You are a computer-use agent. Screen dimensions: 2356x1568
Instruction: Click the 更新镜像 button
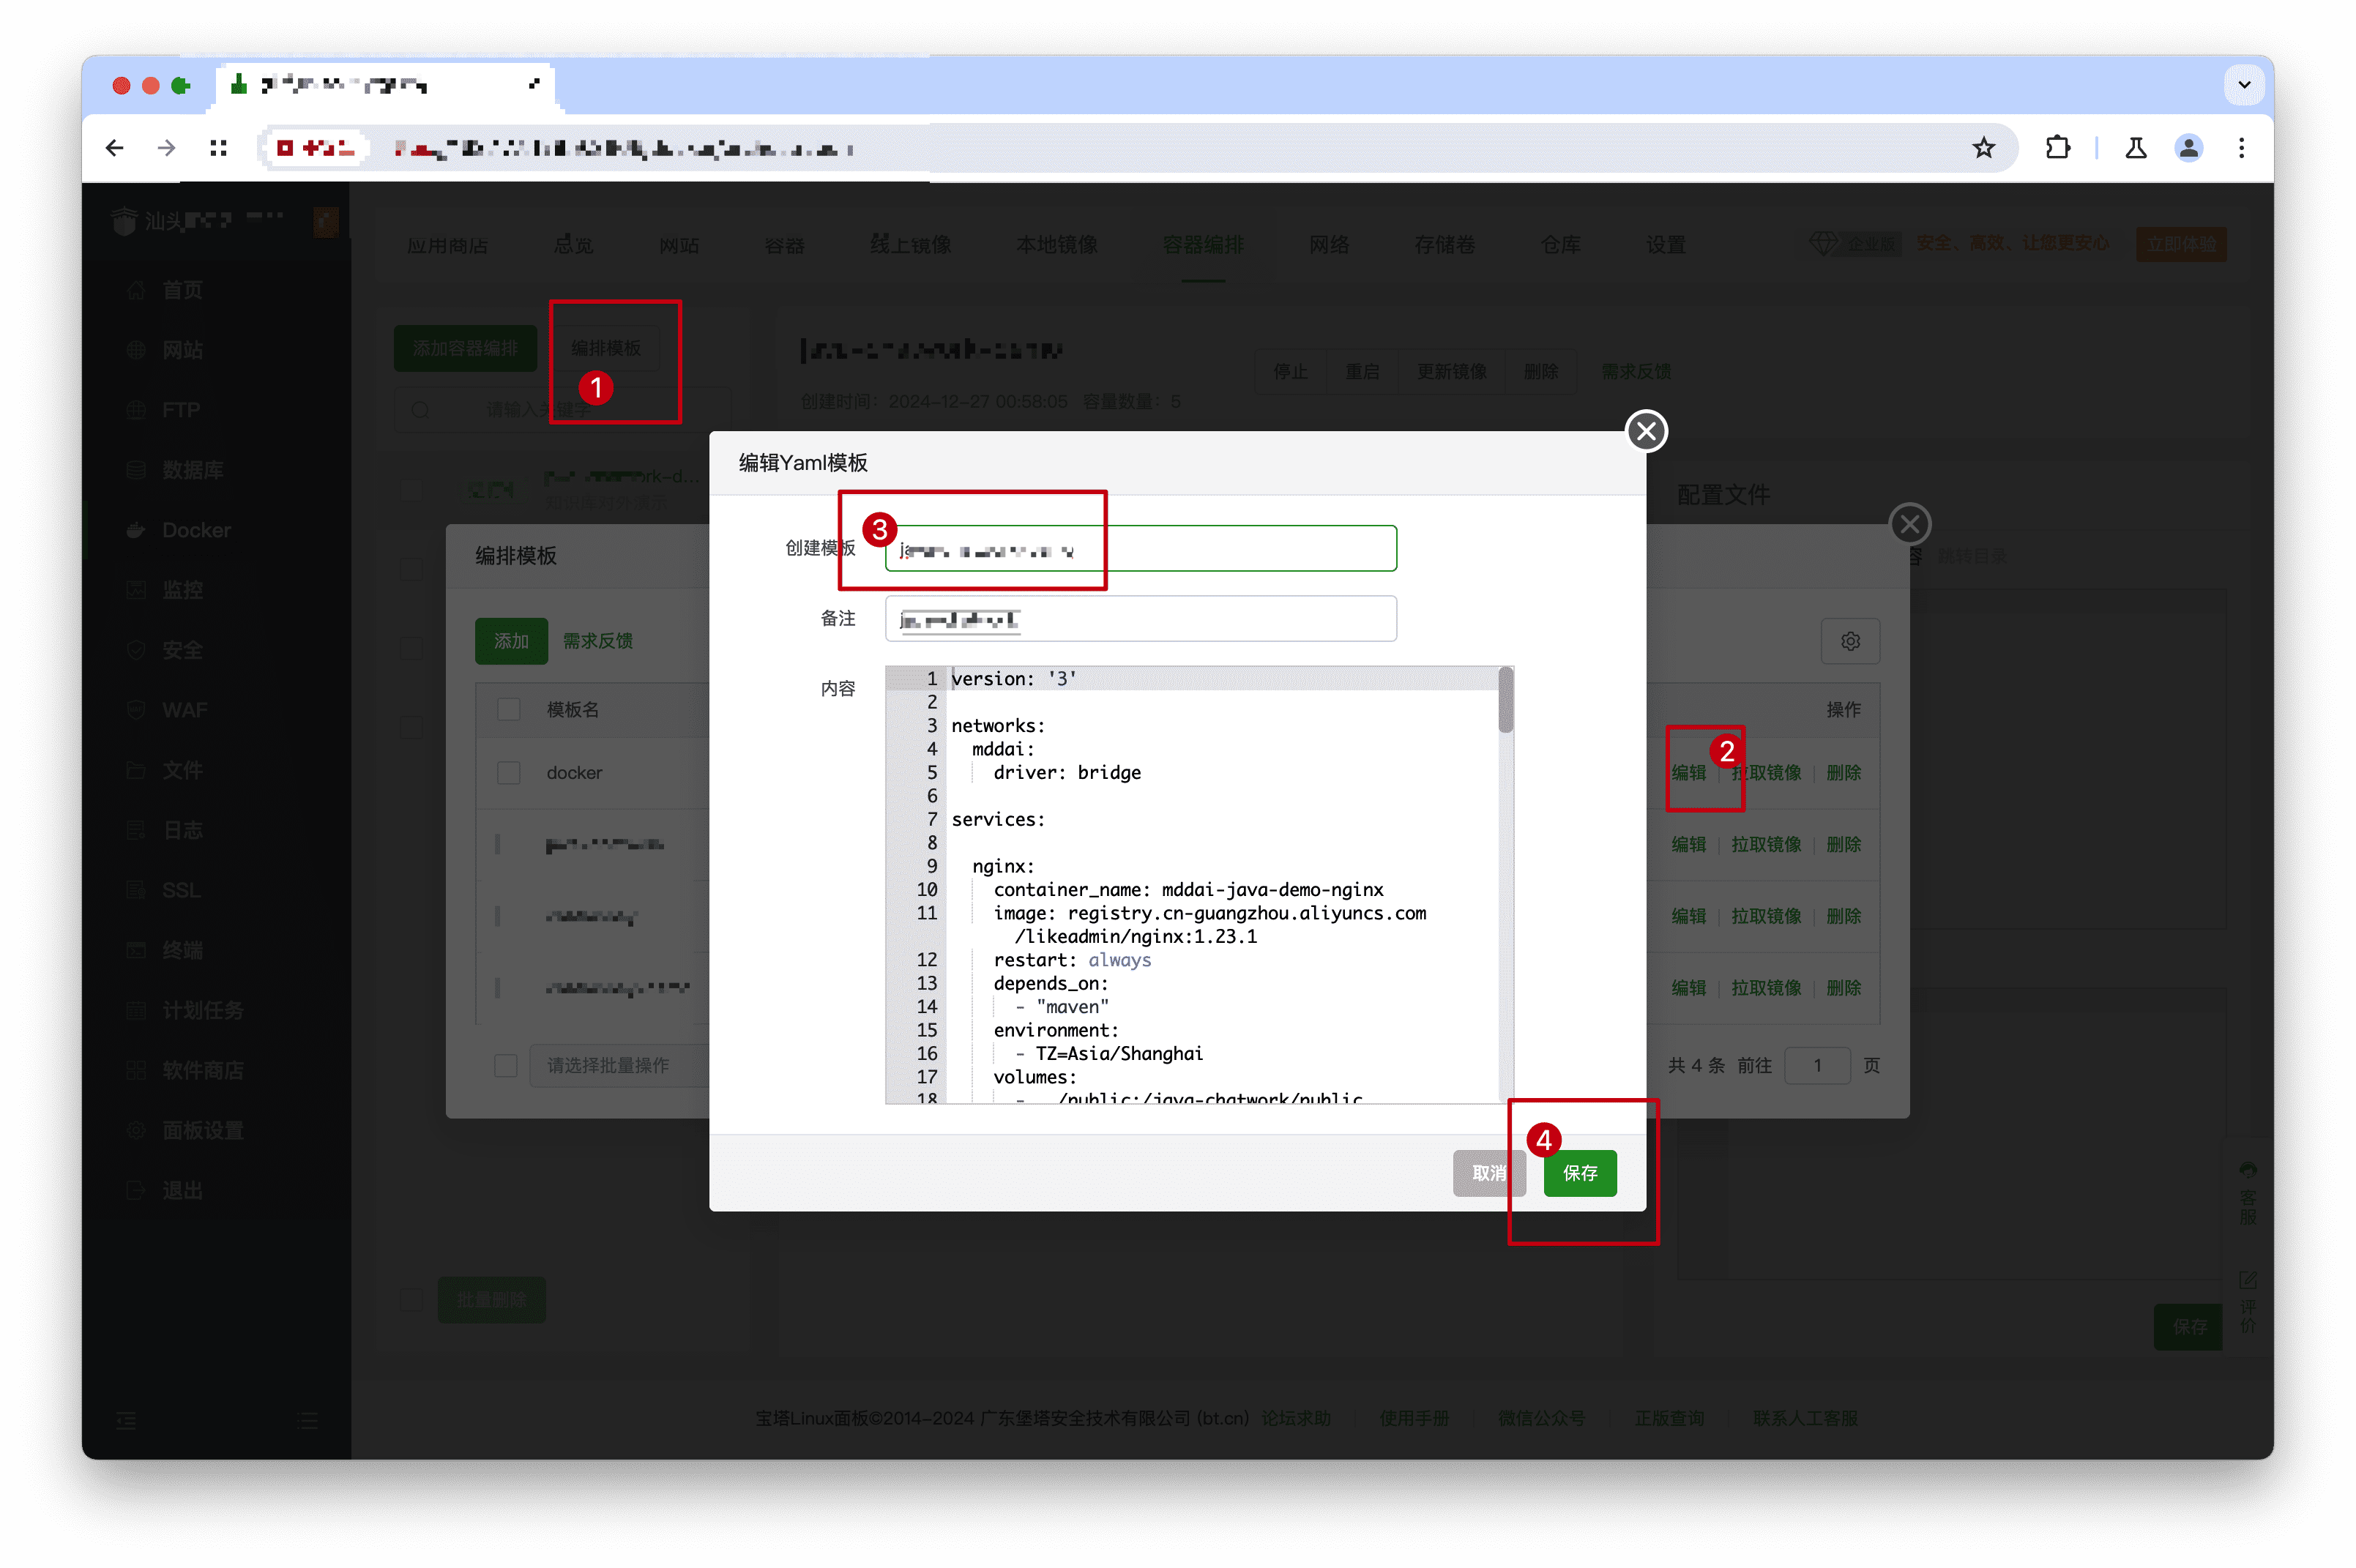point(1451,371)
